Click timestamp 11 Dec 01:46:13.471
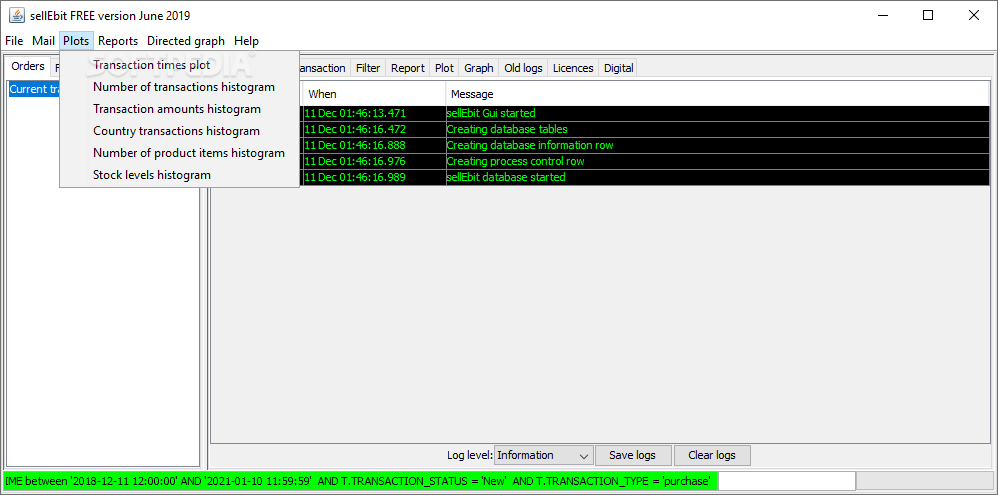The height and width of the screenshot is (495, 998). pos(355,113)
